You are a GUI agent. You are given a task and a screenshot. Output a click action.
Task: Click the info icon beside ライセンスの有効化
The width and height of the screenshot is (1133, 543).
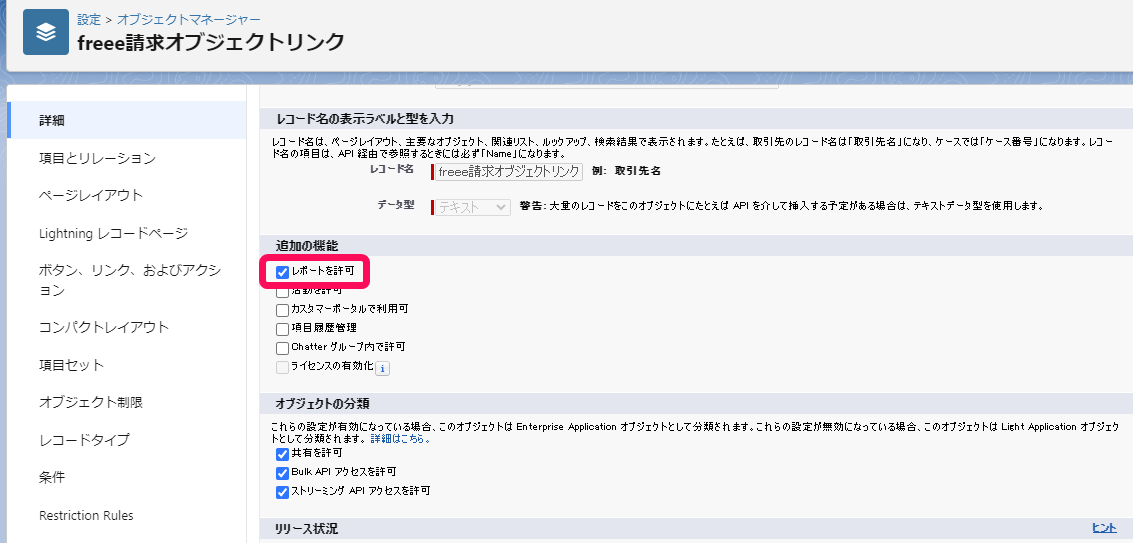pos(382,369)
